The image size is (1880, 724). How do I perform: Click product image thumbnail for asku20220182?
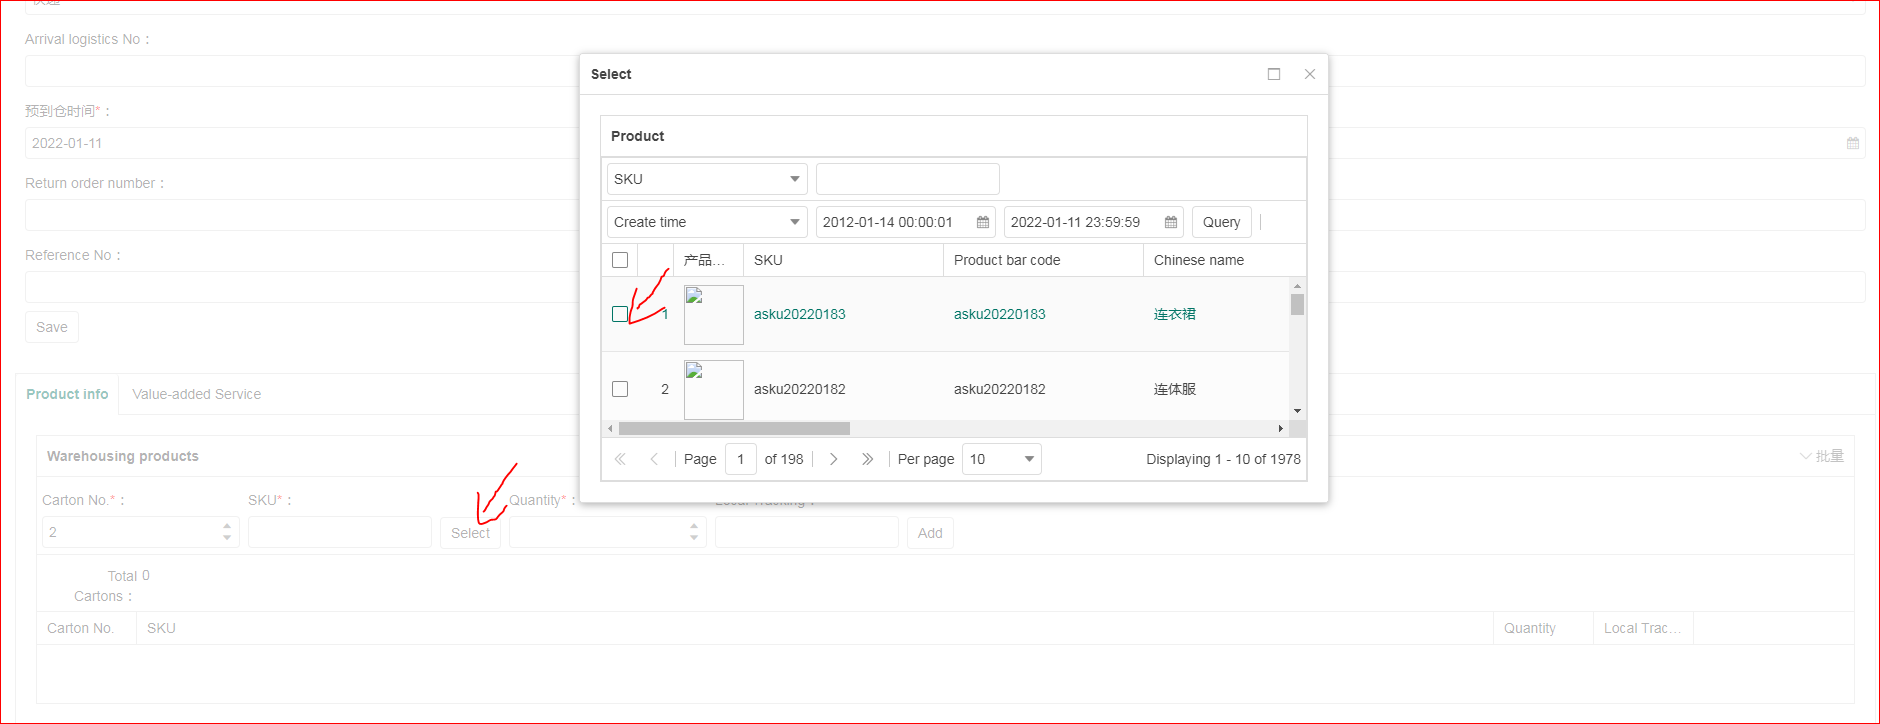click(714, 390)
